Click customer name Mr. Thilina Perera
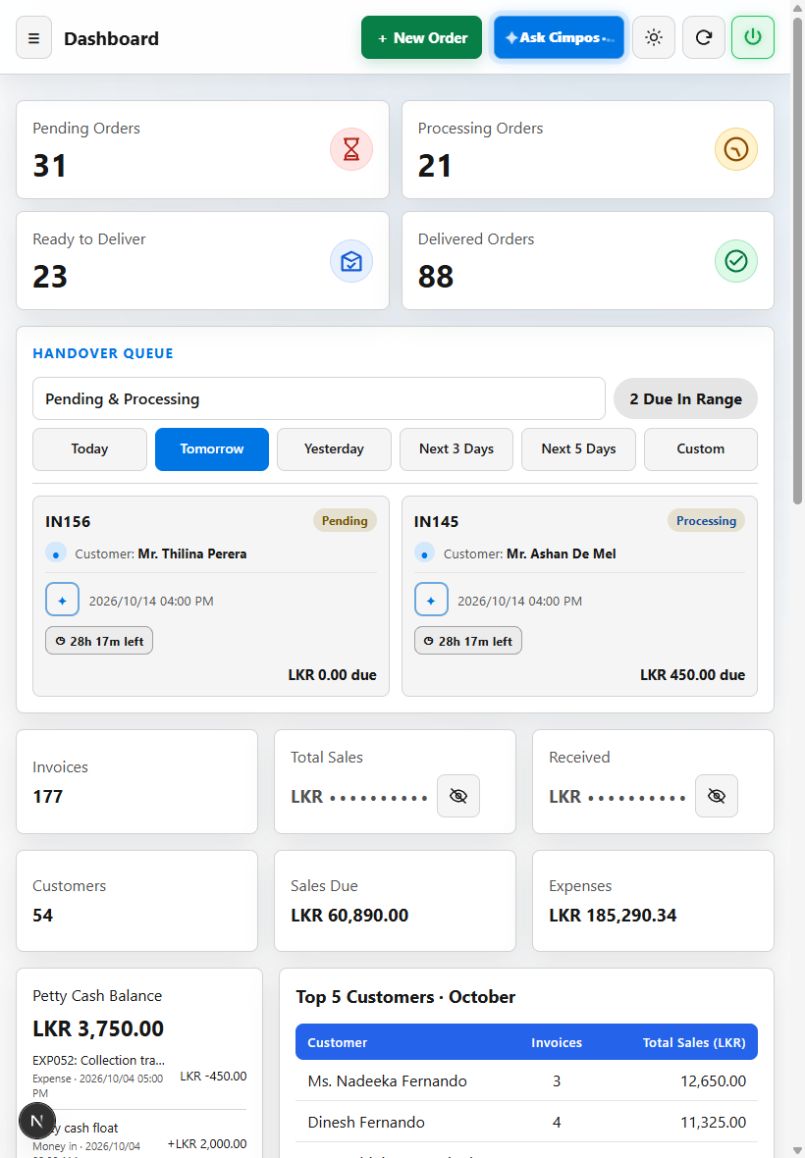The width and height of the screenshot is (805, 1158). tap(192, 554)
